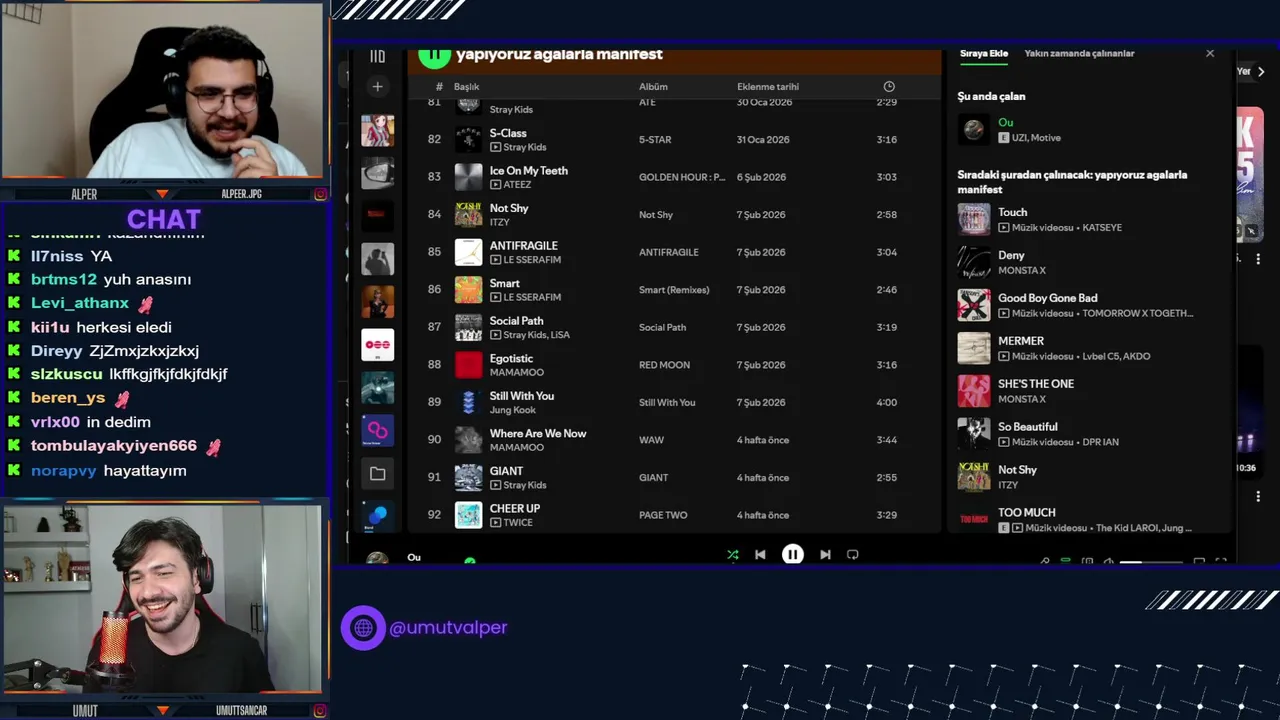Screen dimensions: 1280x720
Task: Sort by the Başlık column header
Action: point(466,87)
